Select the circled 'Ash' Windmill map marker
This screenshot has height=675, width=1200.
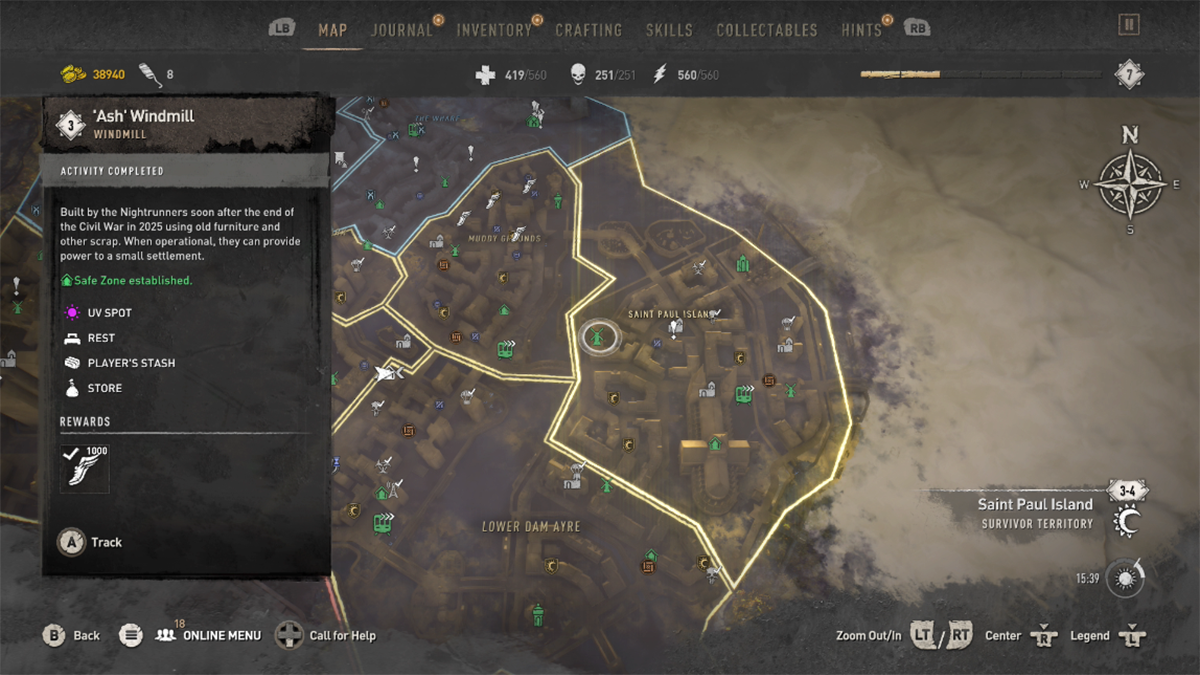point(597,337)
